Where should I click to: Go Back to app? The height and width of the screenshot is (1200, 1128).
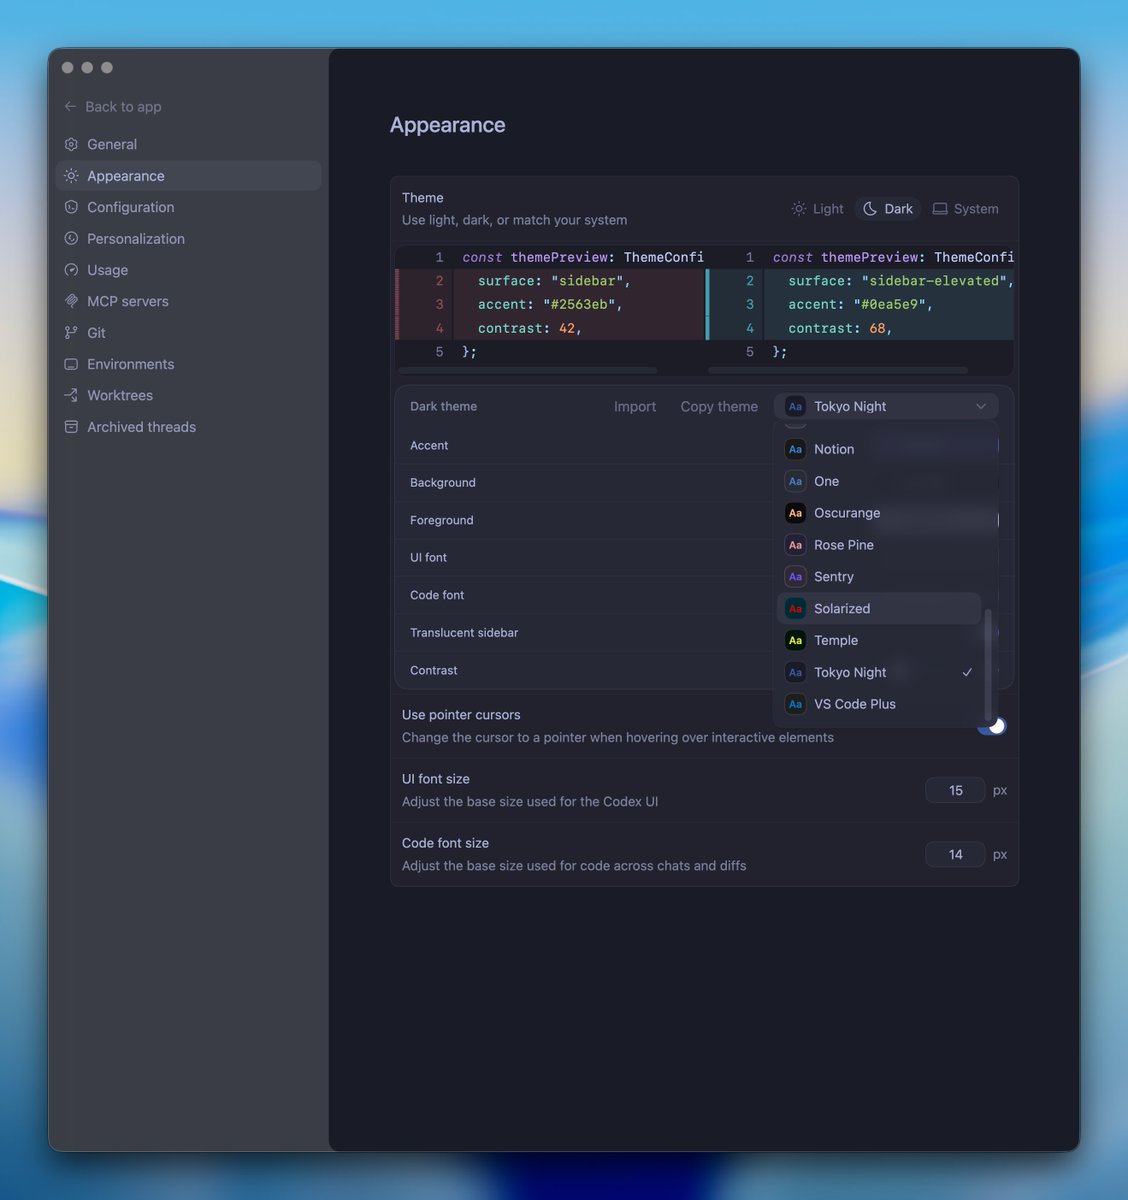click(112, 106)
